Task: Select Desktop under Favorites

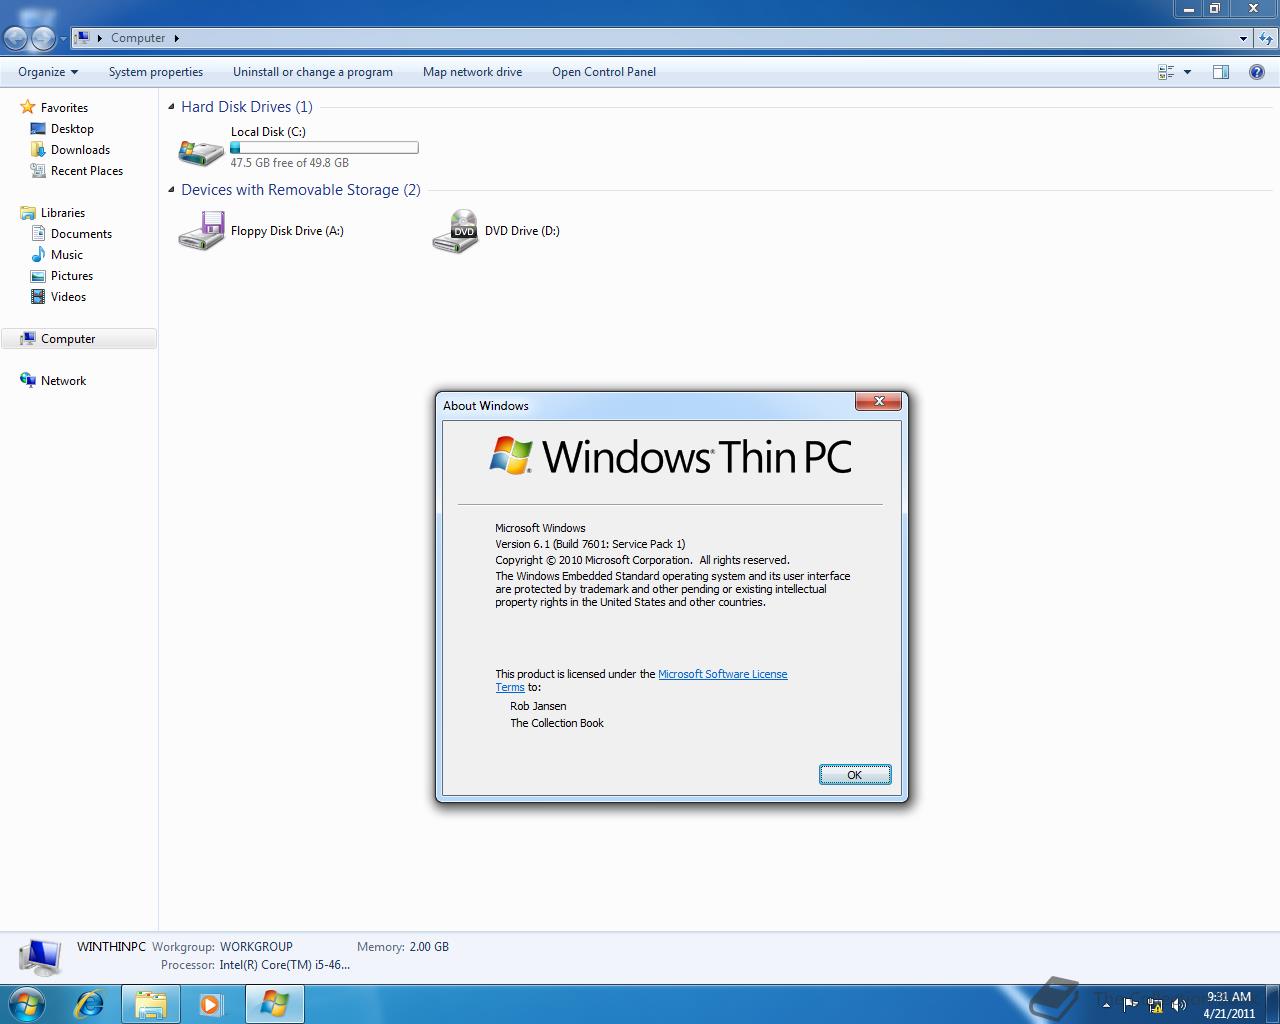Action: click(72, 129)
